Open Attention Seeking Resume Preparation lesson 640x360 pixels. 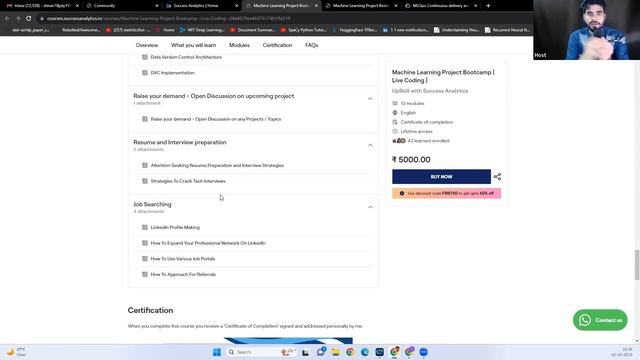pyautogui.click(x=217, y=165)
